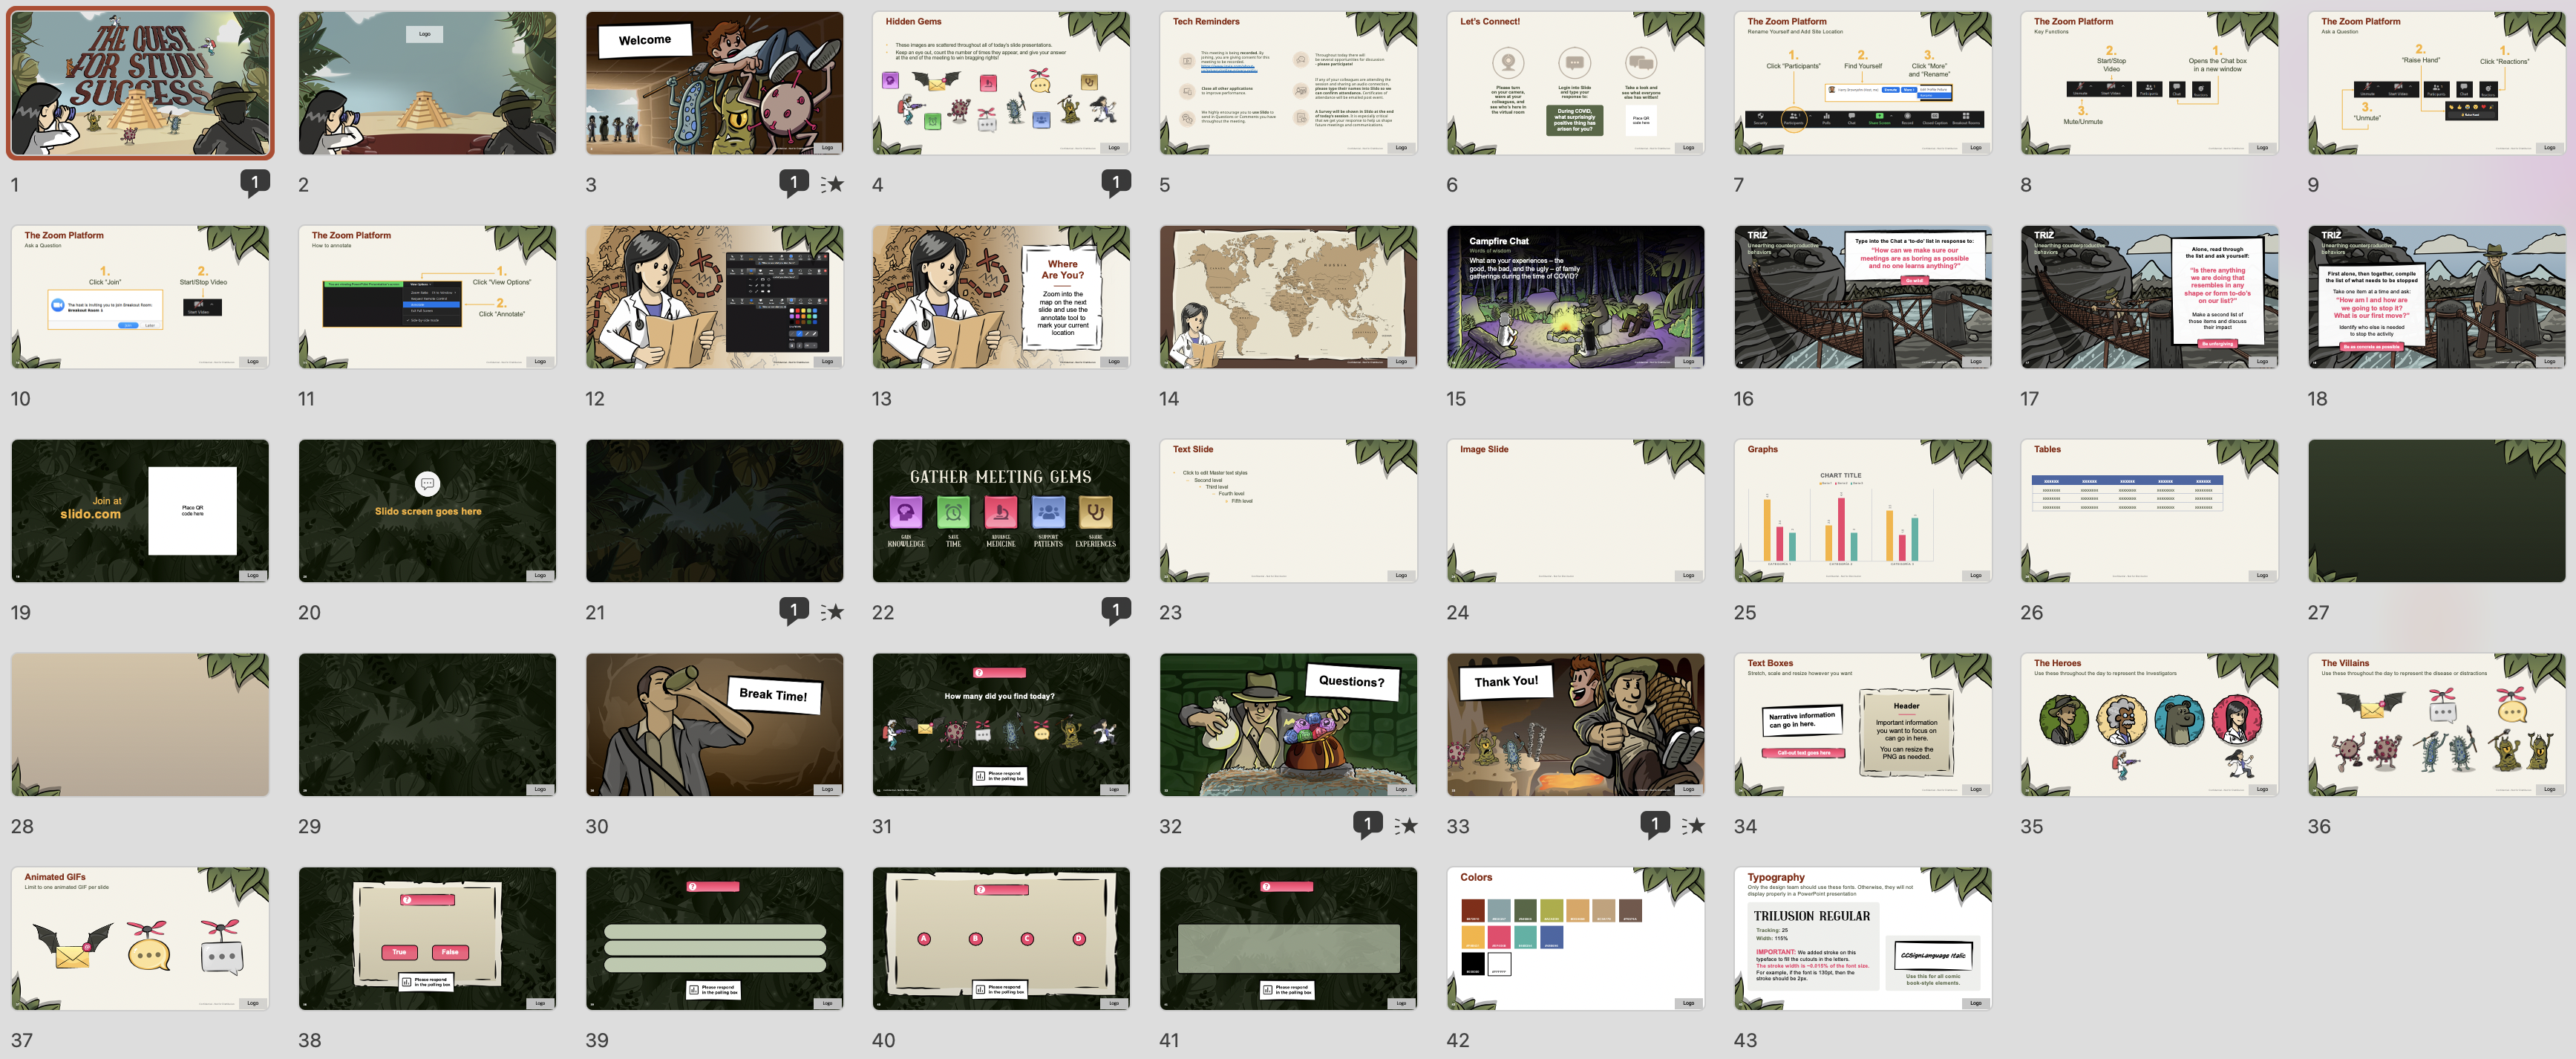This screenshot has width=2576, height=1059.
Task: Select slide 41 with single green box
Action: (x=1288, y=939)
